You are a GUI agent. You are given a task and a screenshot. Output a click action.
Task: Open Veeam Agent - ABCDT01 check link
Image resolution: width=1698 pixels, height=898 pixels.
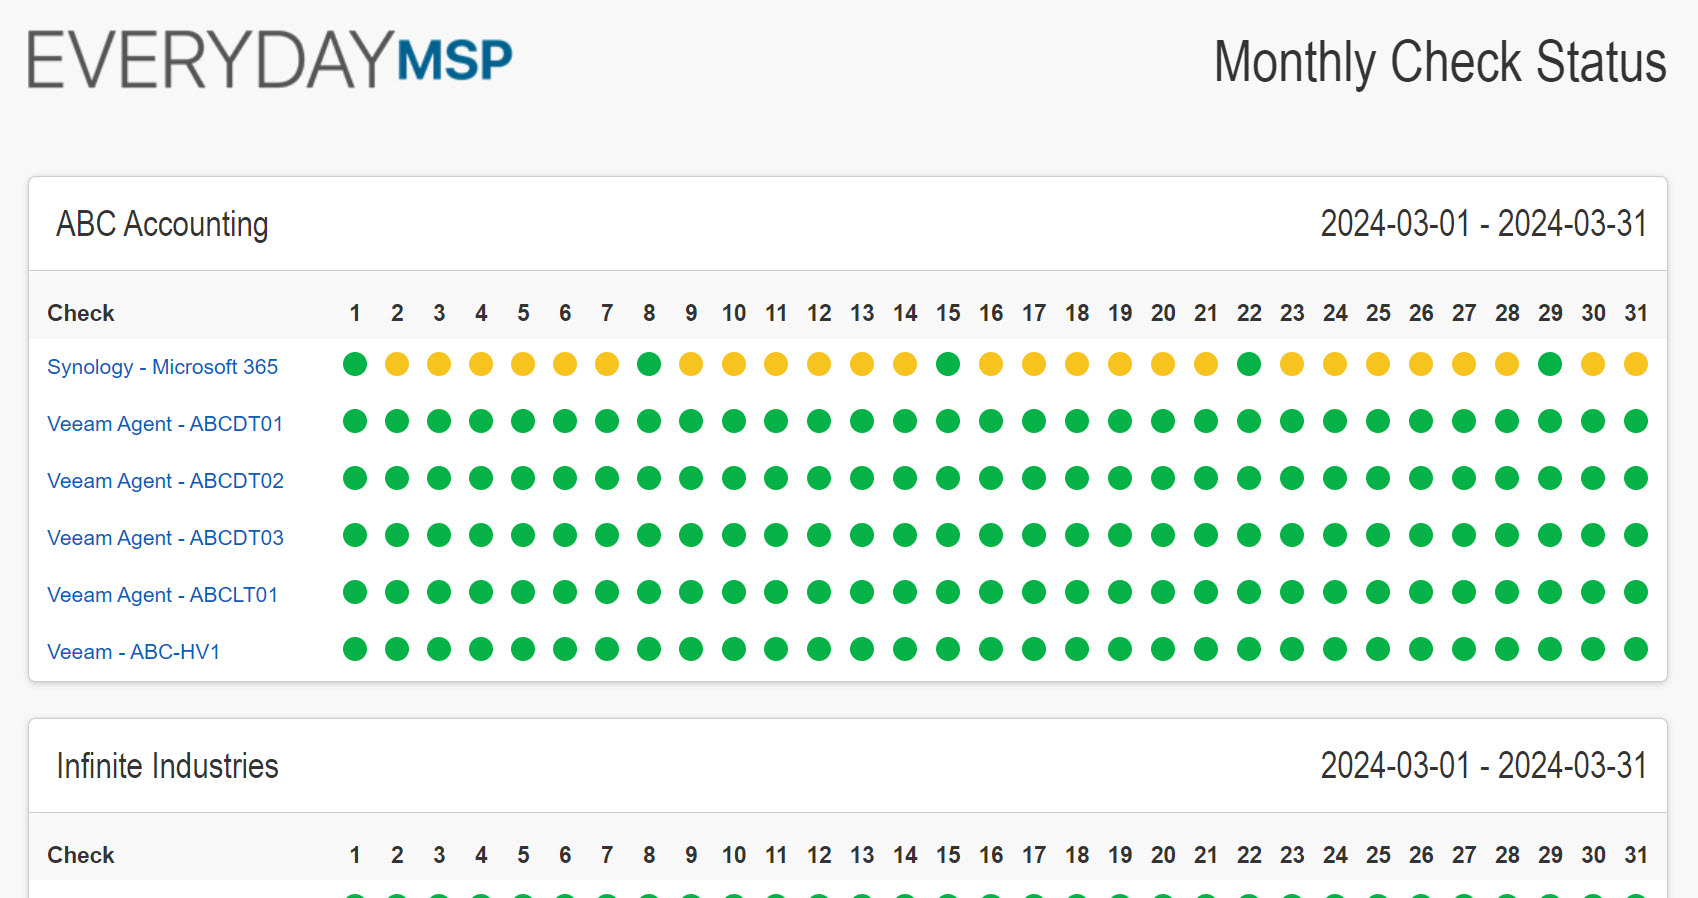165,424
